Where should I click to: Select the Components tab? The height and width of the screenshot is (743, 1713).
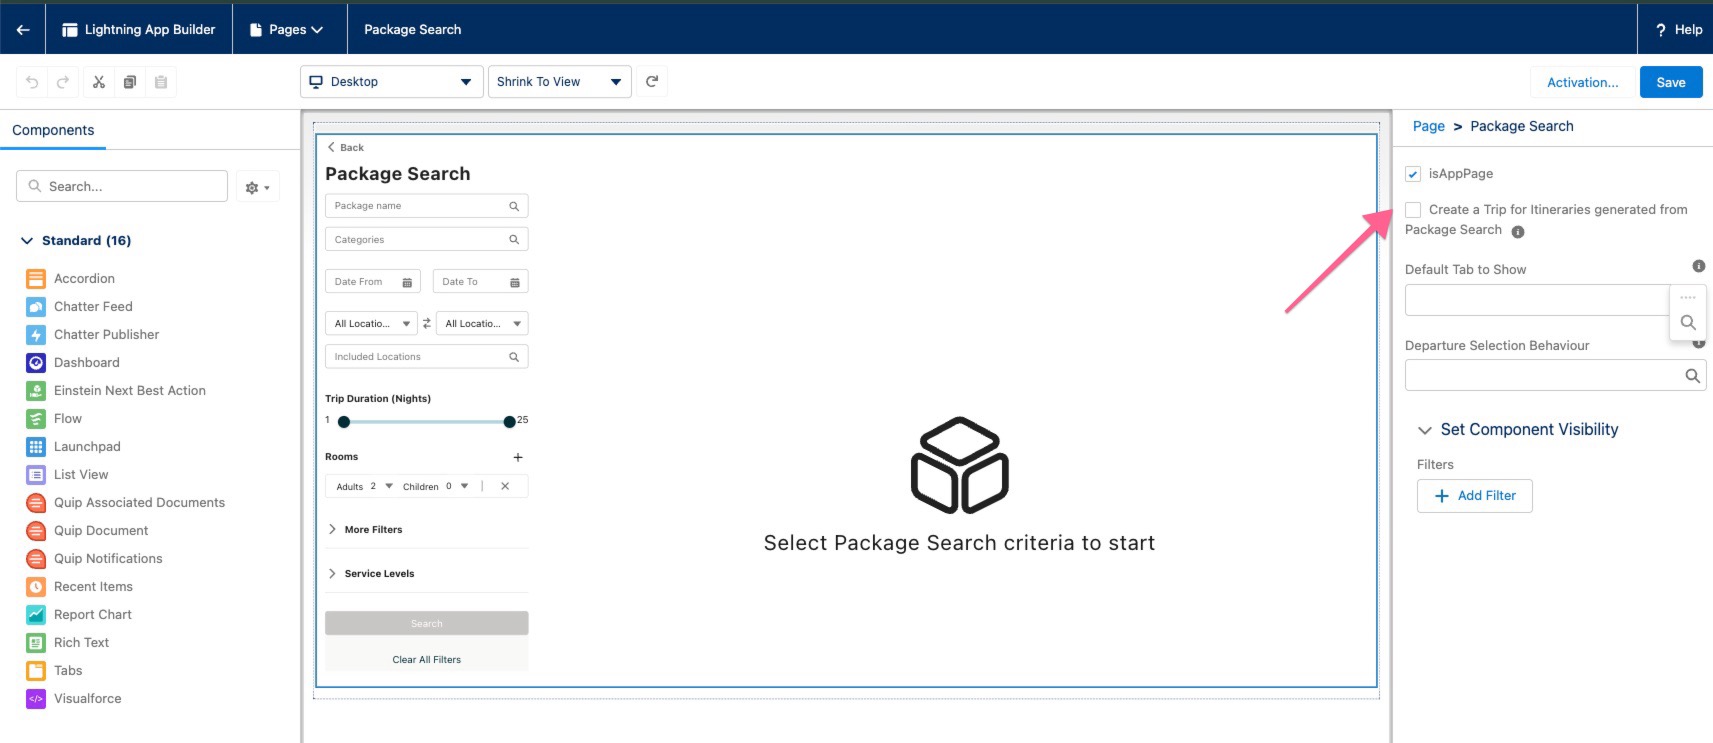pos(53,130)
